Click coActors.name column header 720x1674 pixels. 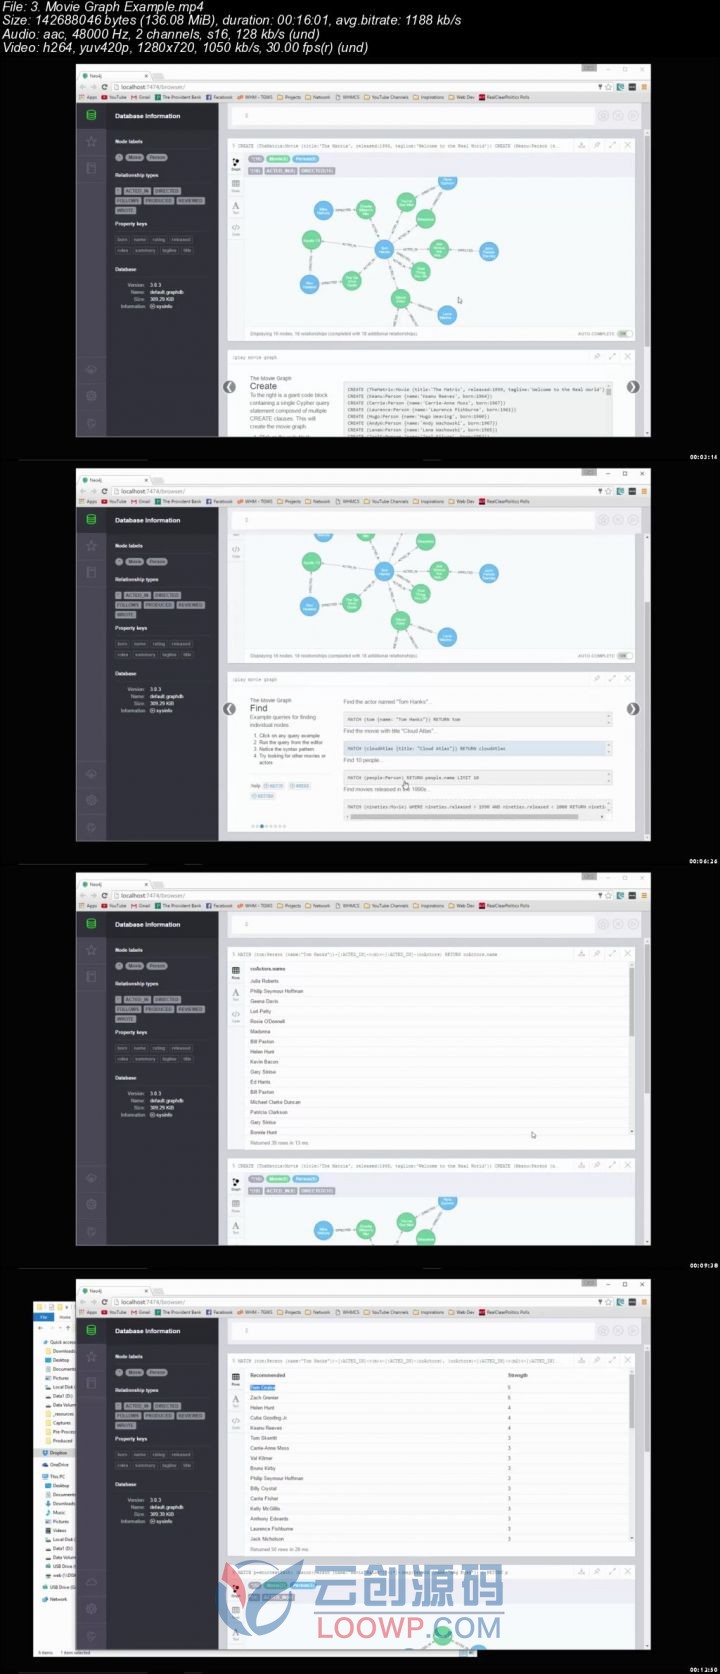tap(268, 969)
